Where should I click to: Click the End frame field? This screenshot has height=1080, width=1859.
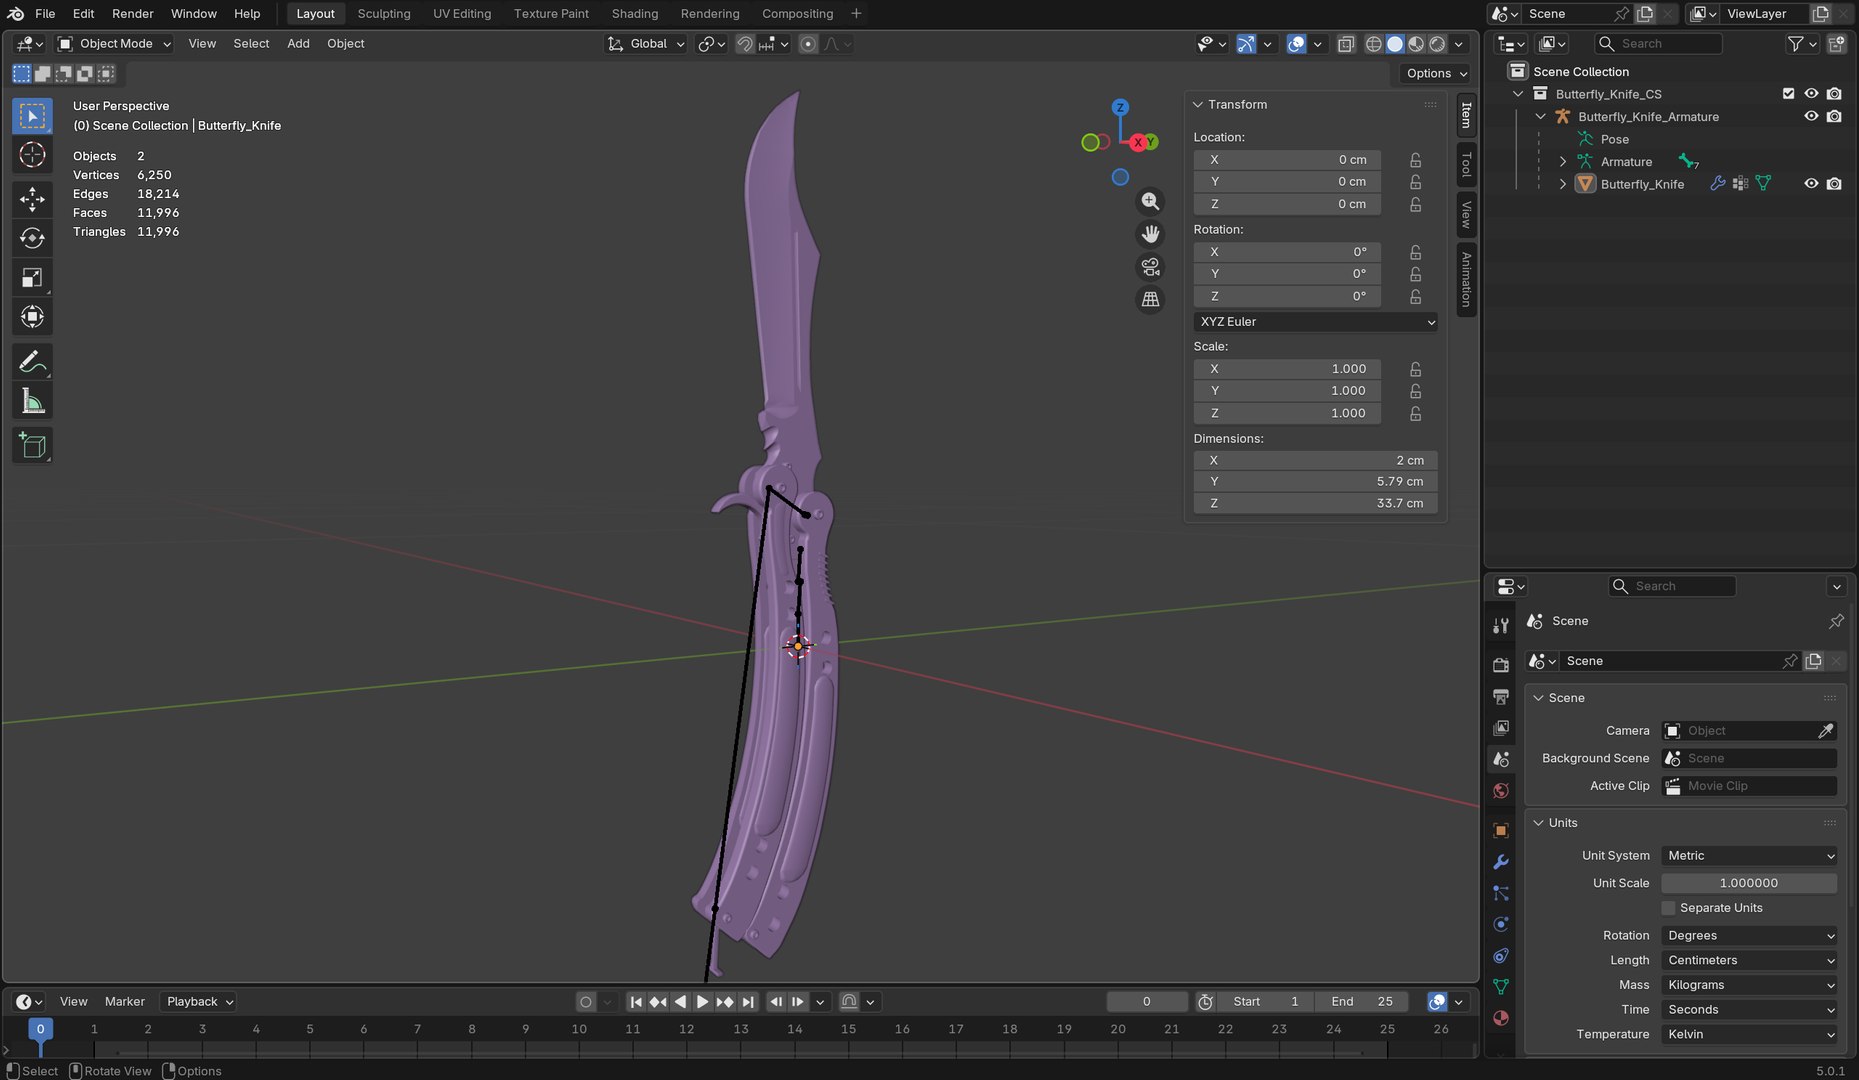[x=1361, y=1002]
